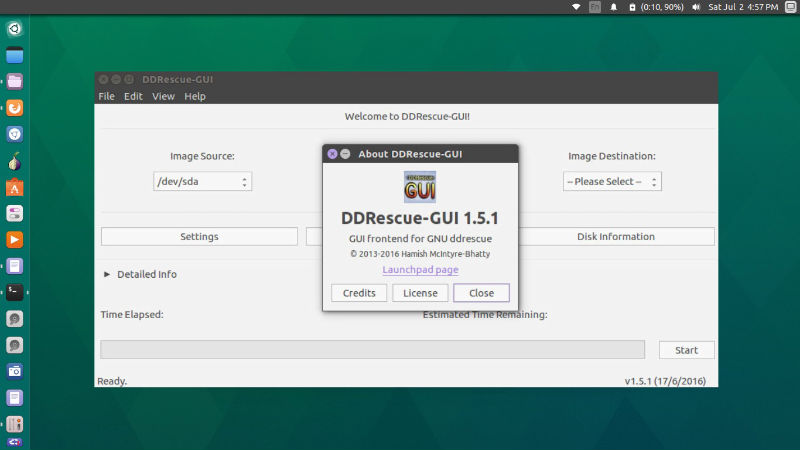Click the battery status text (0:10, 90%)
Viewport: 800px width, 450px height.
(662, 7)
